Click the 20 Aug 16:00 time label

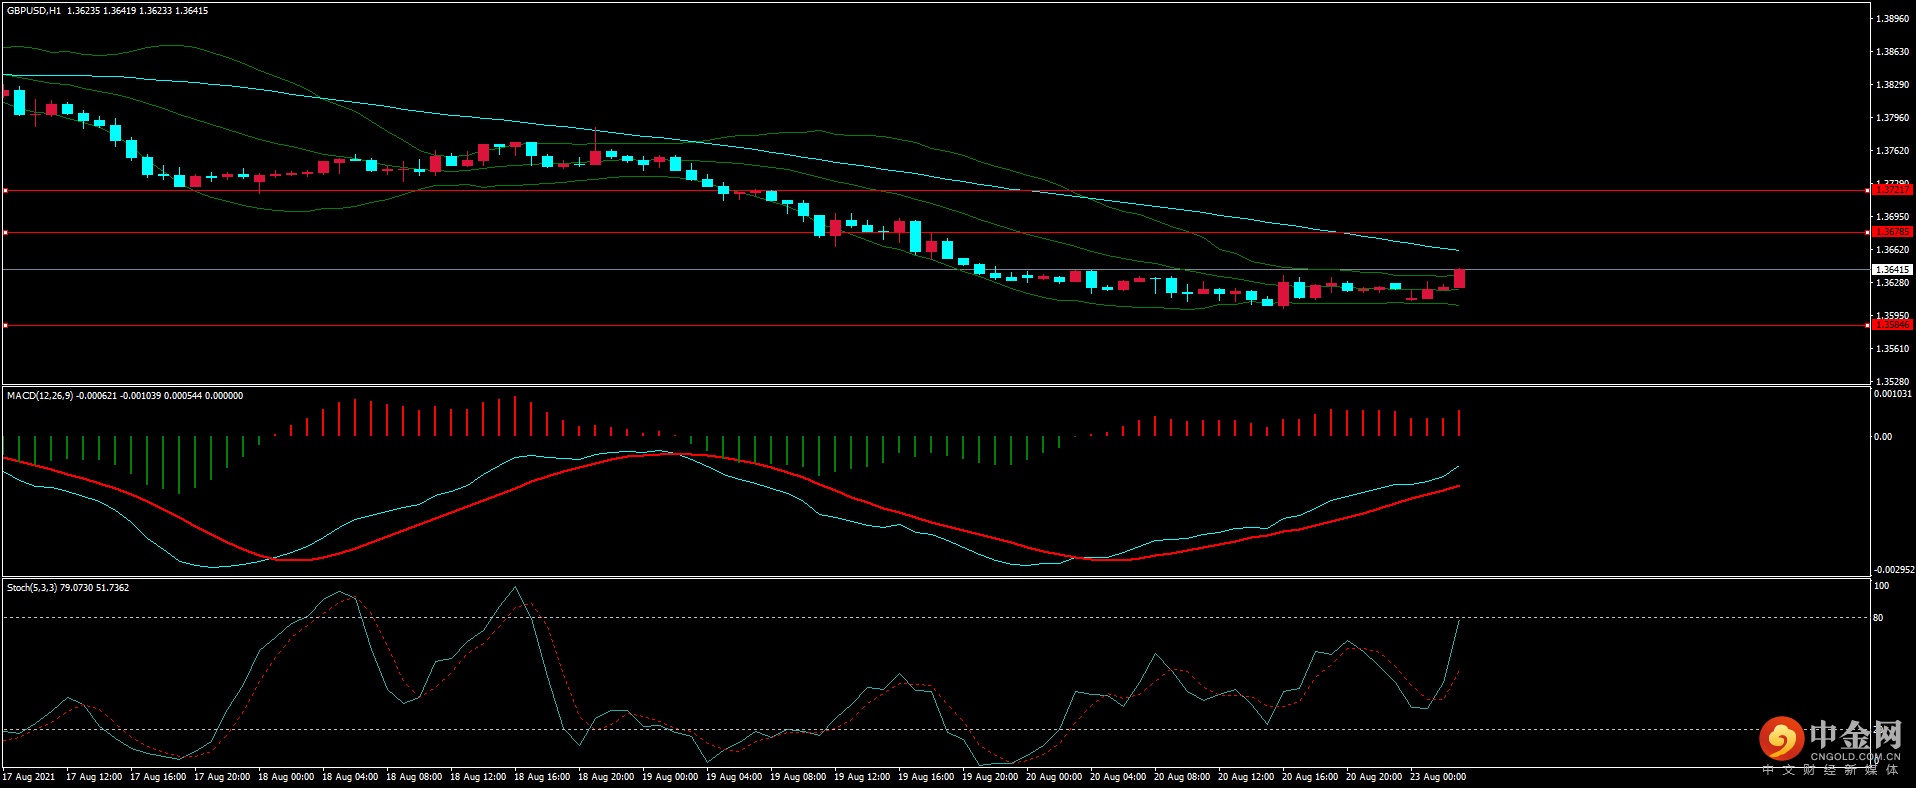[1310, 777]
